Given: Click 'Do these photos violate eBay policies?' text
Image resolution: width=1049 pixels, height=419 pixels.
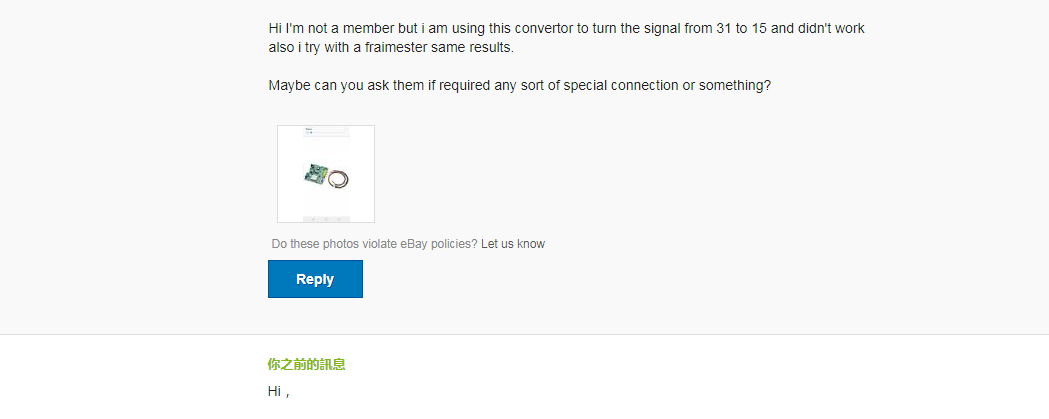Looking at the screenshot, I should pyautogui.click(x=375, y=244).
